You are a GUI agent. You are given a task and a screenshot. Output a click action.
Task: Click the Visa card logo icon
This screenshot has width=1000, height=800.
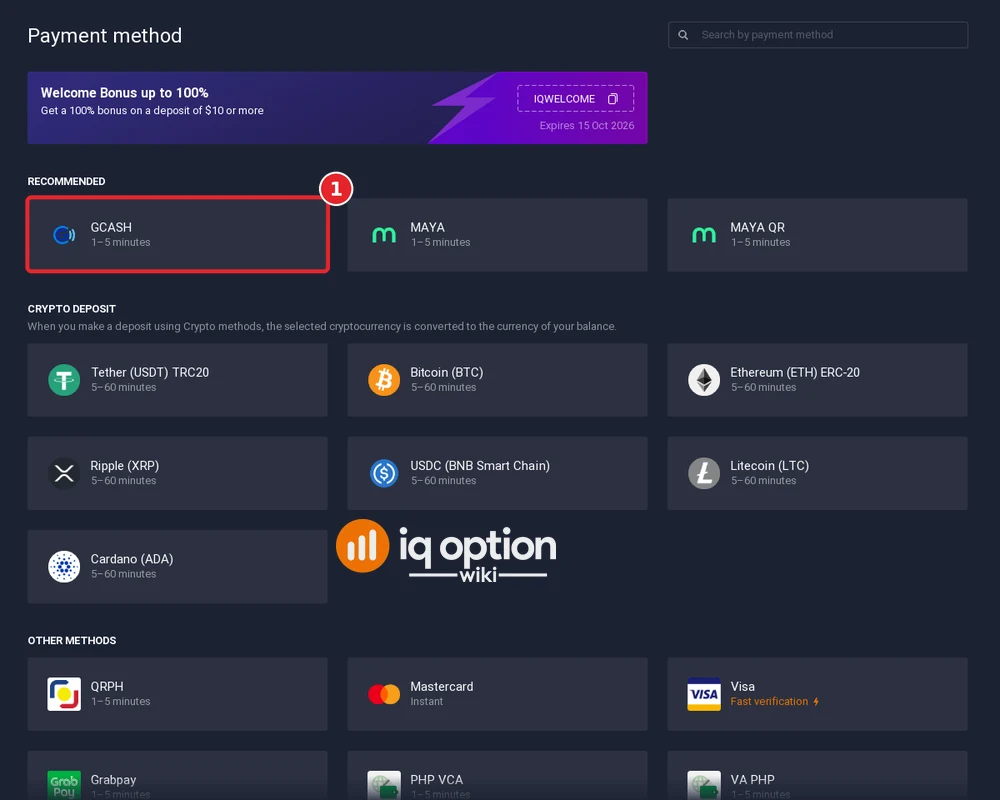[x=704, y=693]
